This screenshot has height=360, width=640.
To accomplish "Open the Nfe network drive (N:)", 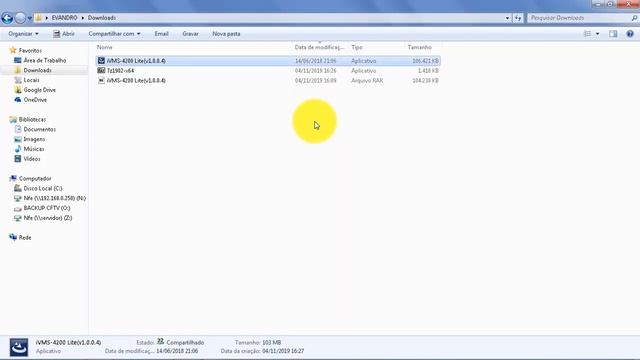I will [x=55, y=198].
